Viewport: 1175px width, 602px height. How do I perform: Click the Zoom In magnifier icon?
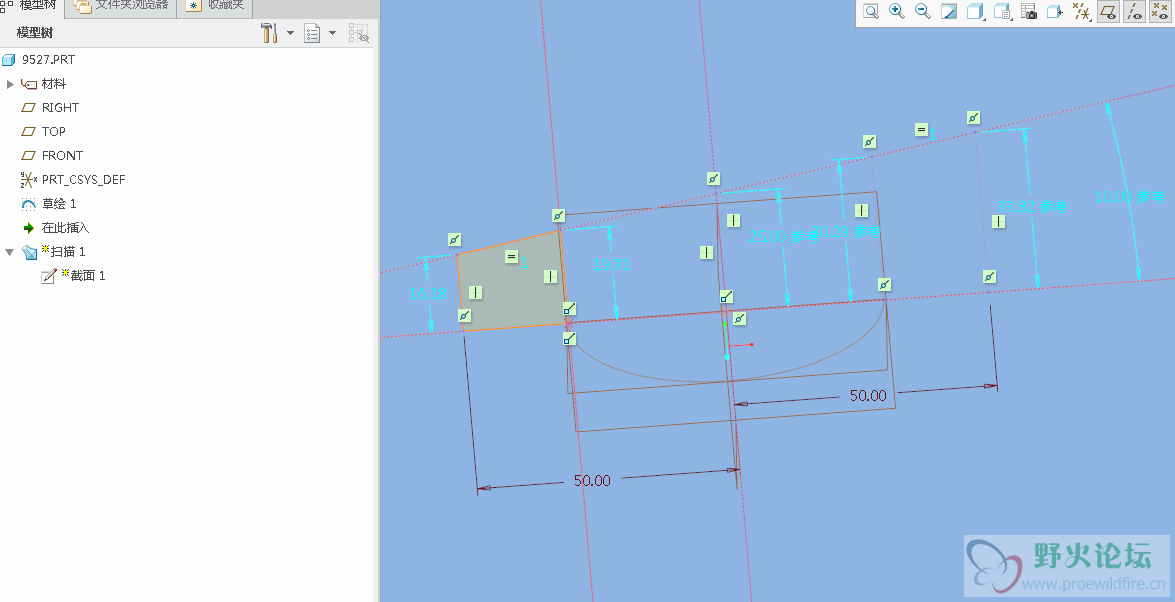(x=896, y=11)
